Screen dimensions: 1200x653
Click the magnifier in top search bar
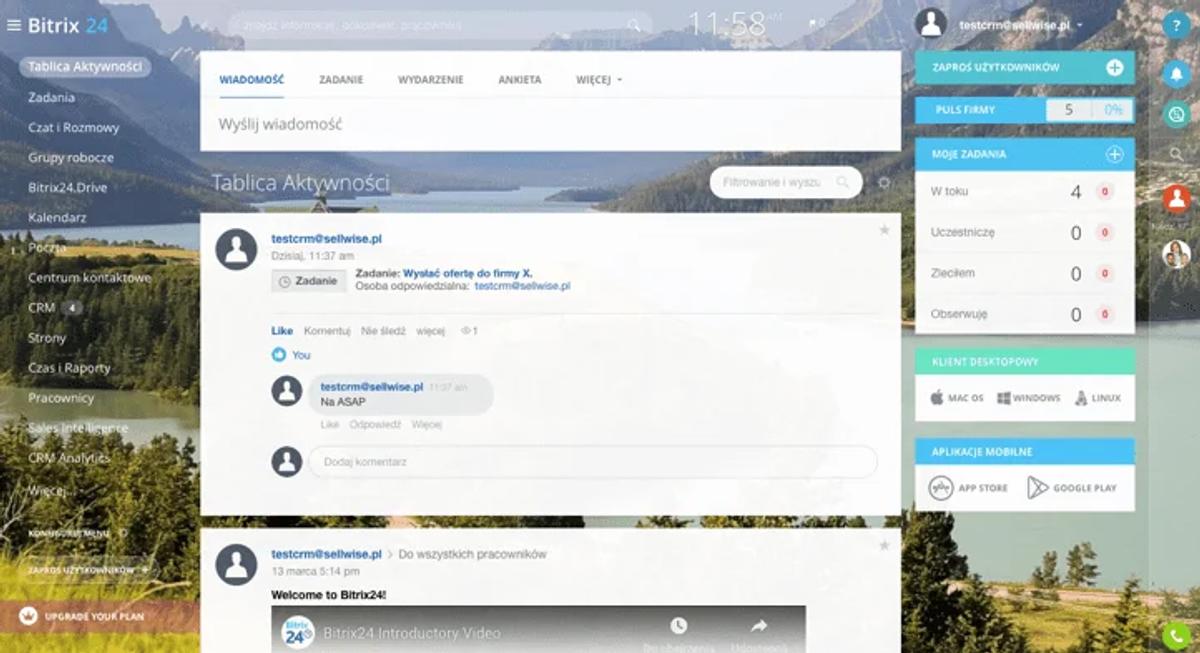click(x=634, y=25)
